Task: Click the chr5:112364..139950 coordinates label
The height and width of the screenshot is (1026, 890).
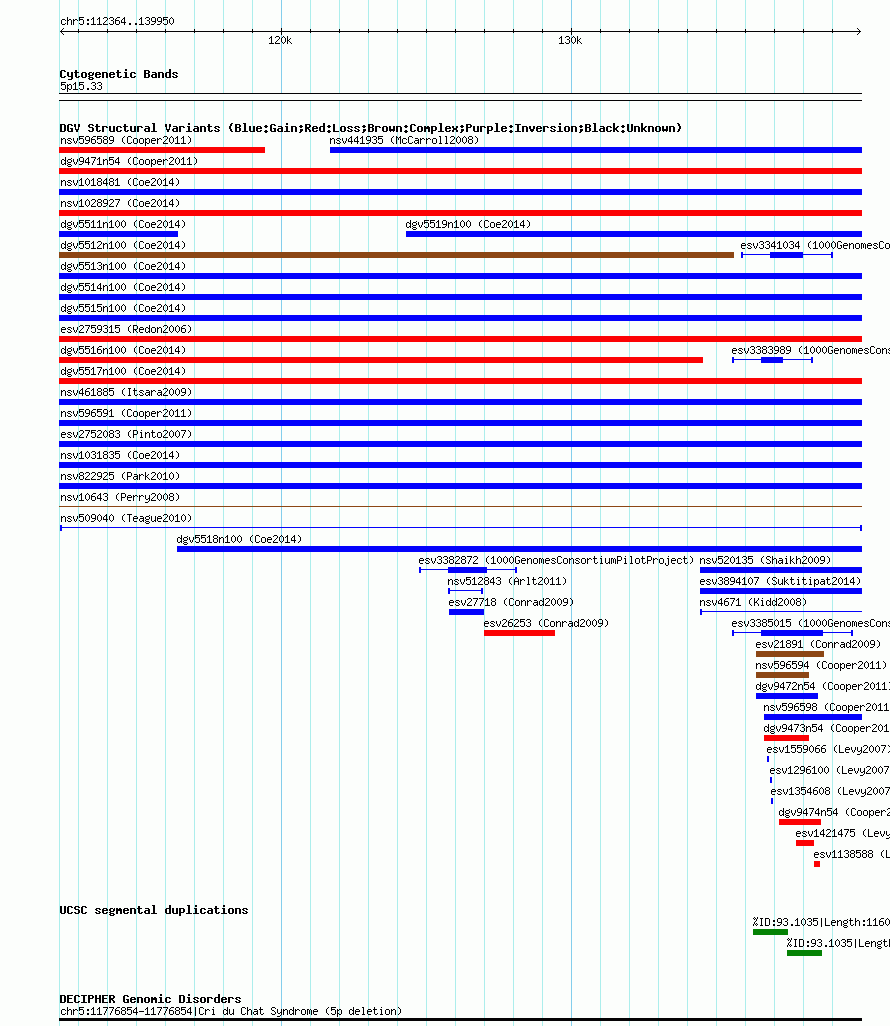Action: [x=117, y=21]
